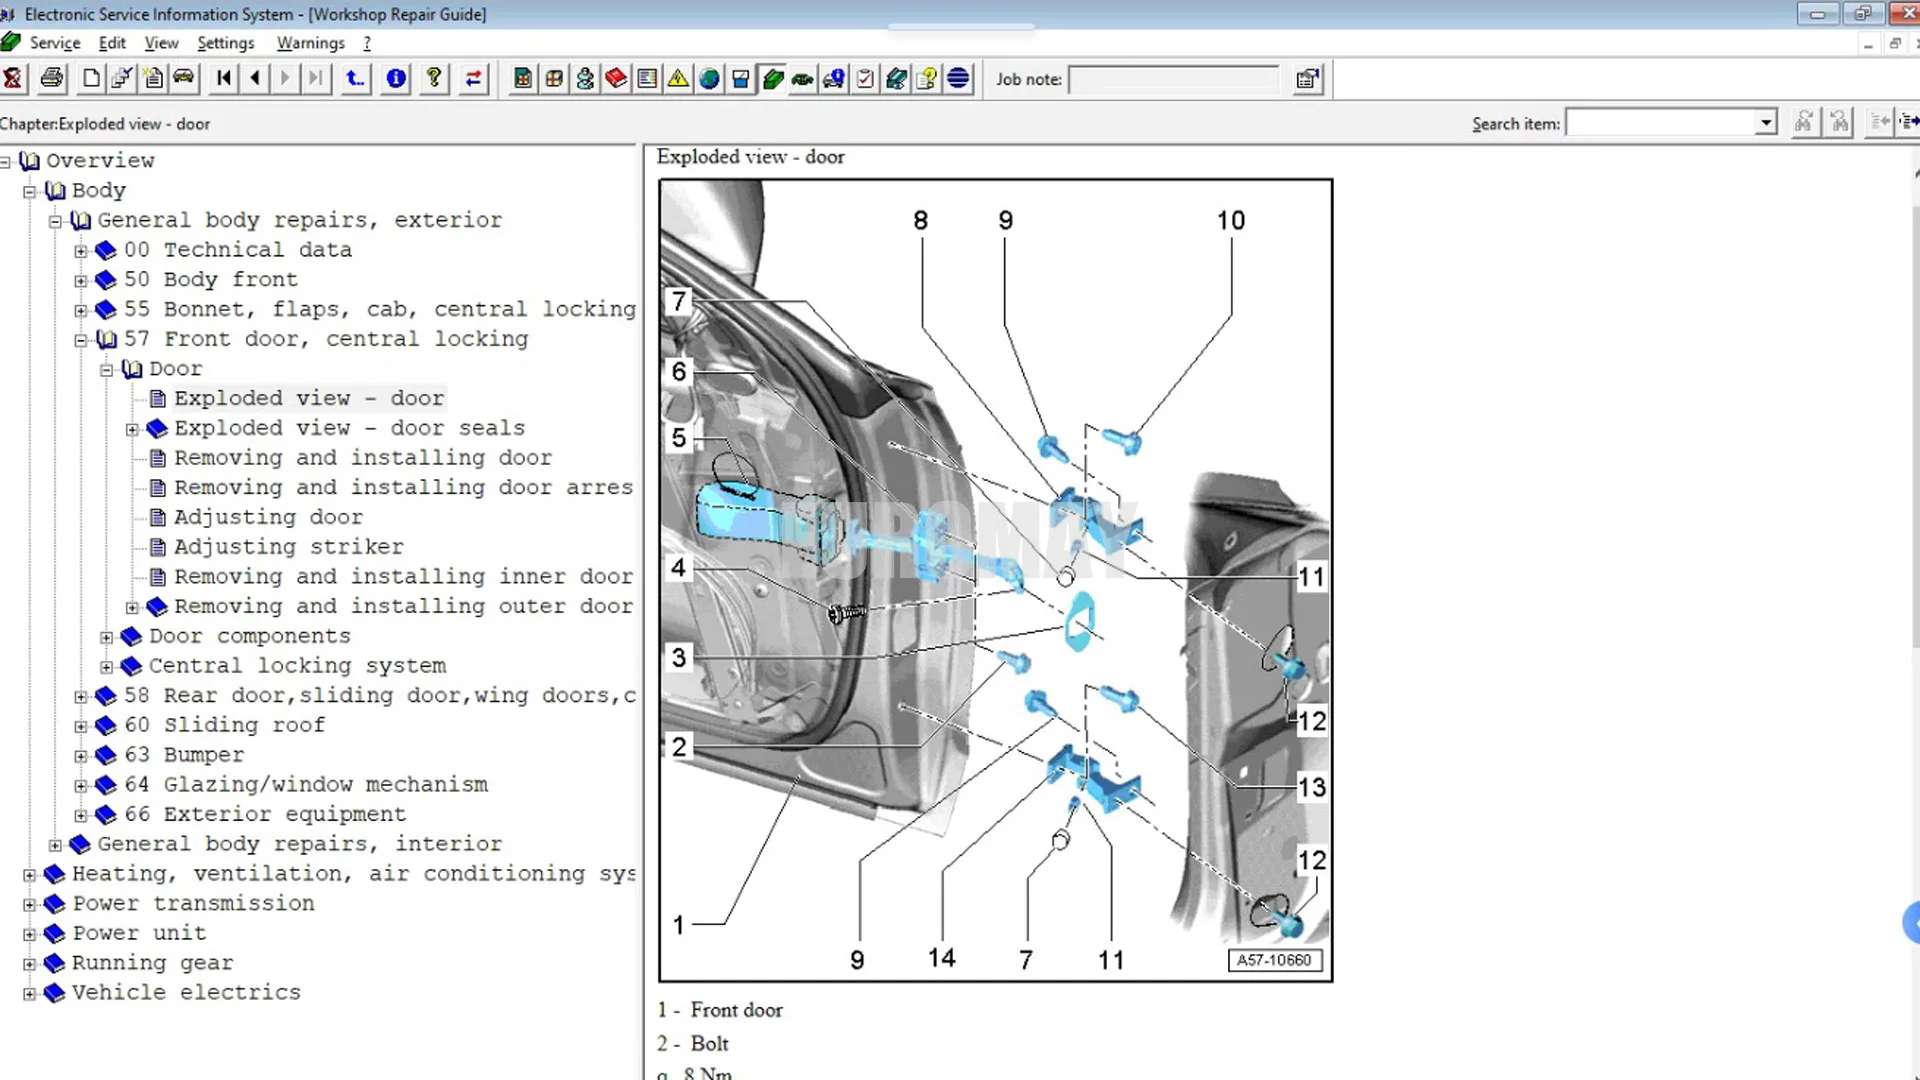Expand the Central locking system node
The image size is (1920, 1080).
(106, 667)
